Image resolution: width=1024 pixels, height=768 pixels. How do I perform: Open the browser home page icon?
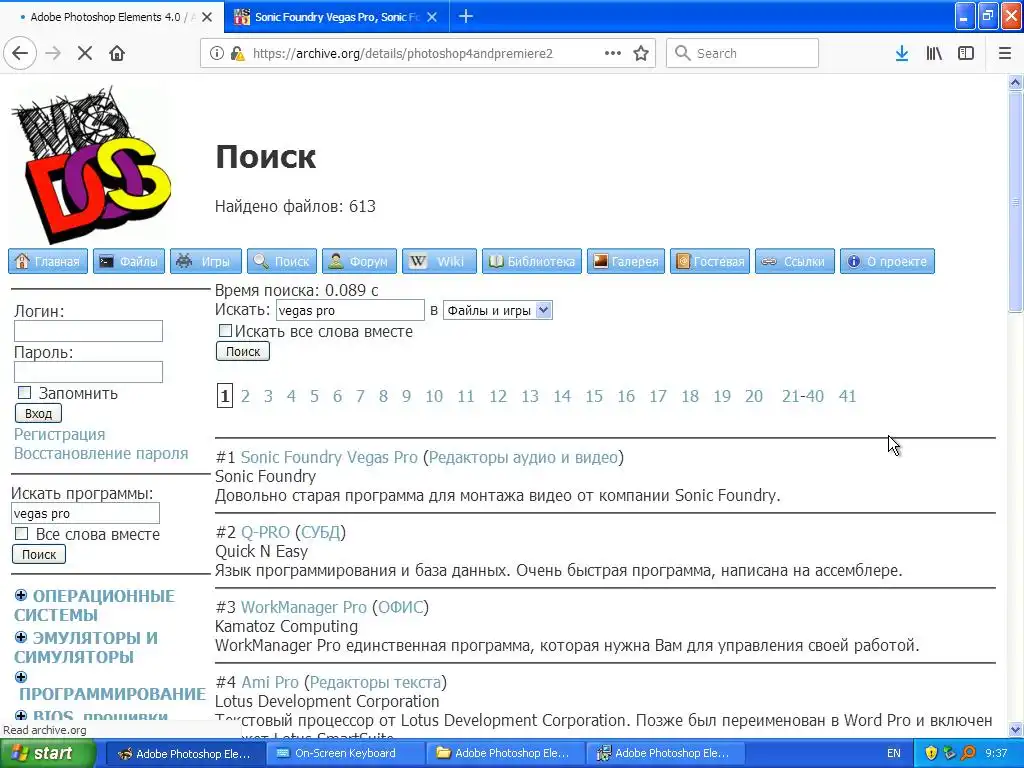point(117,54)
